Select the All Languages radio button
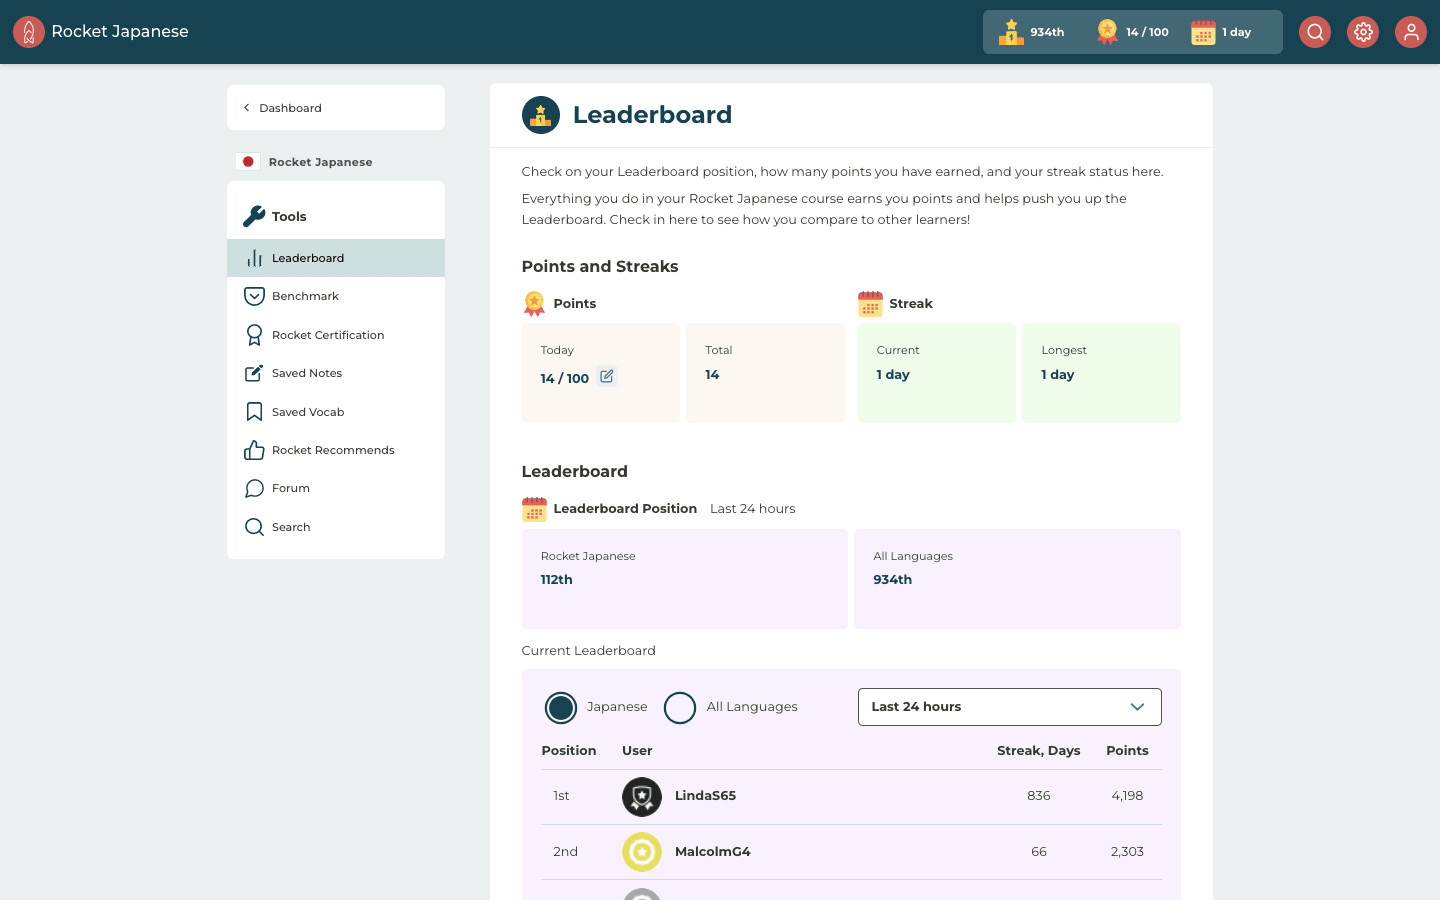This screenshot has height=900, width=1440. [680, 707]
